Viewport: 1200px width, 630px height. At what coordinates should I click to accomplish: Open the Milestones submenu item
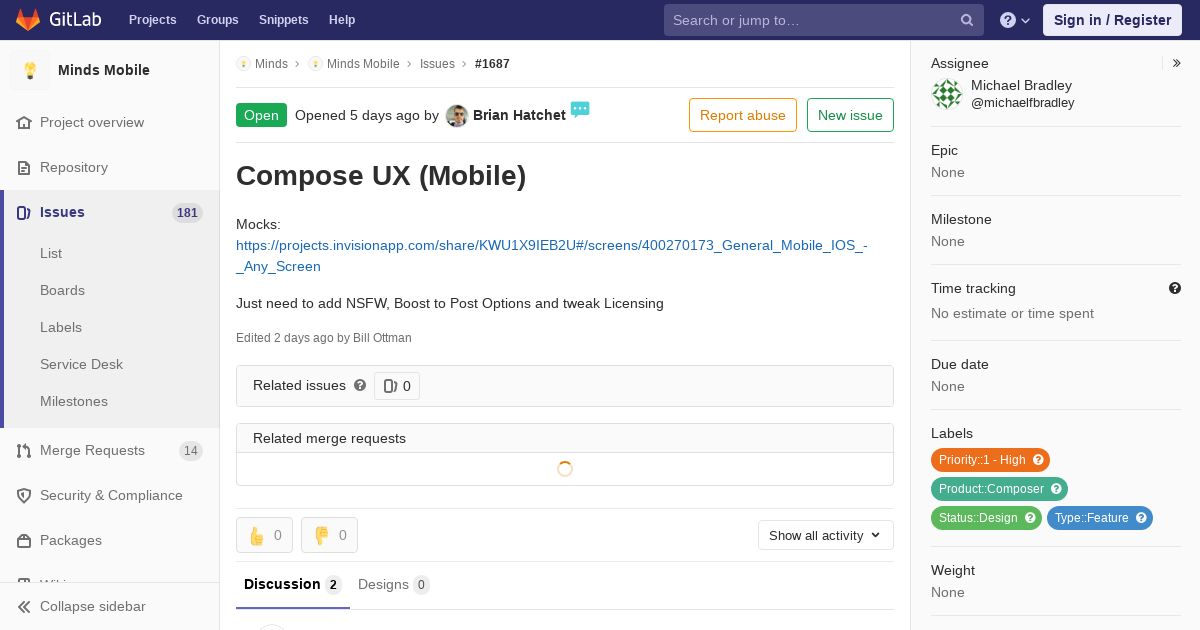[74, 401]
